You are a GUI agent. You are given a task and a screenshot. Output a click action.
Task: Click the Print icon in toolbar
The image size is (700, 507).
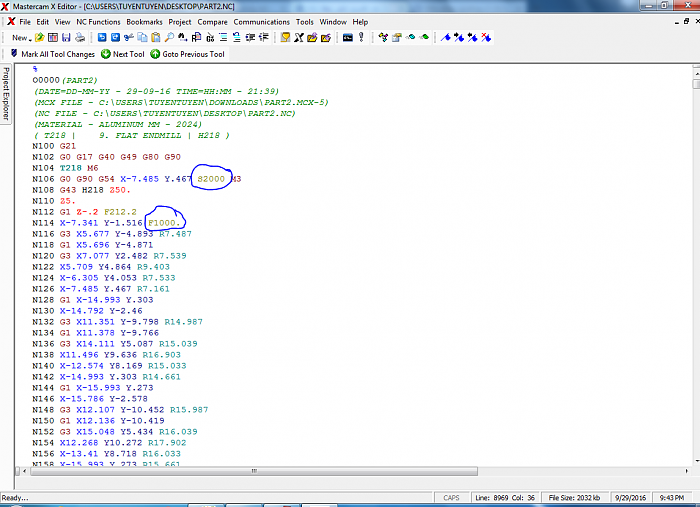(x=80, y=37)
